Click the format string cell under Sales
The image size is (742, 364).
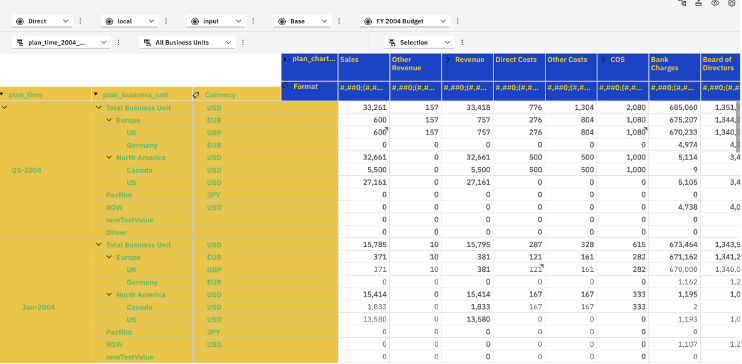(364, 91)
